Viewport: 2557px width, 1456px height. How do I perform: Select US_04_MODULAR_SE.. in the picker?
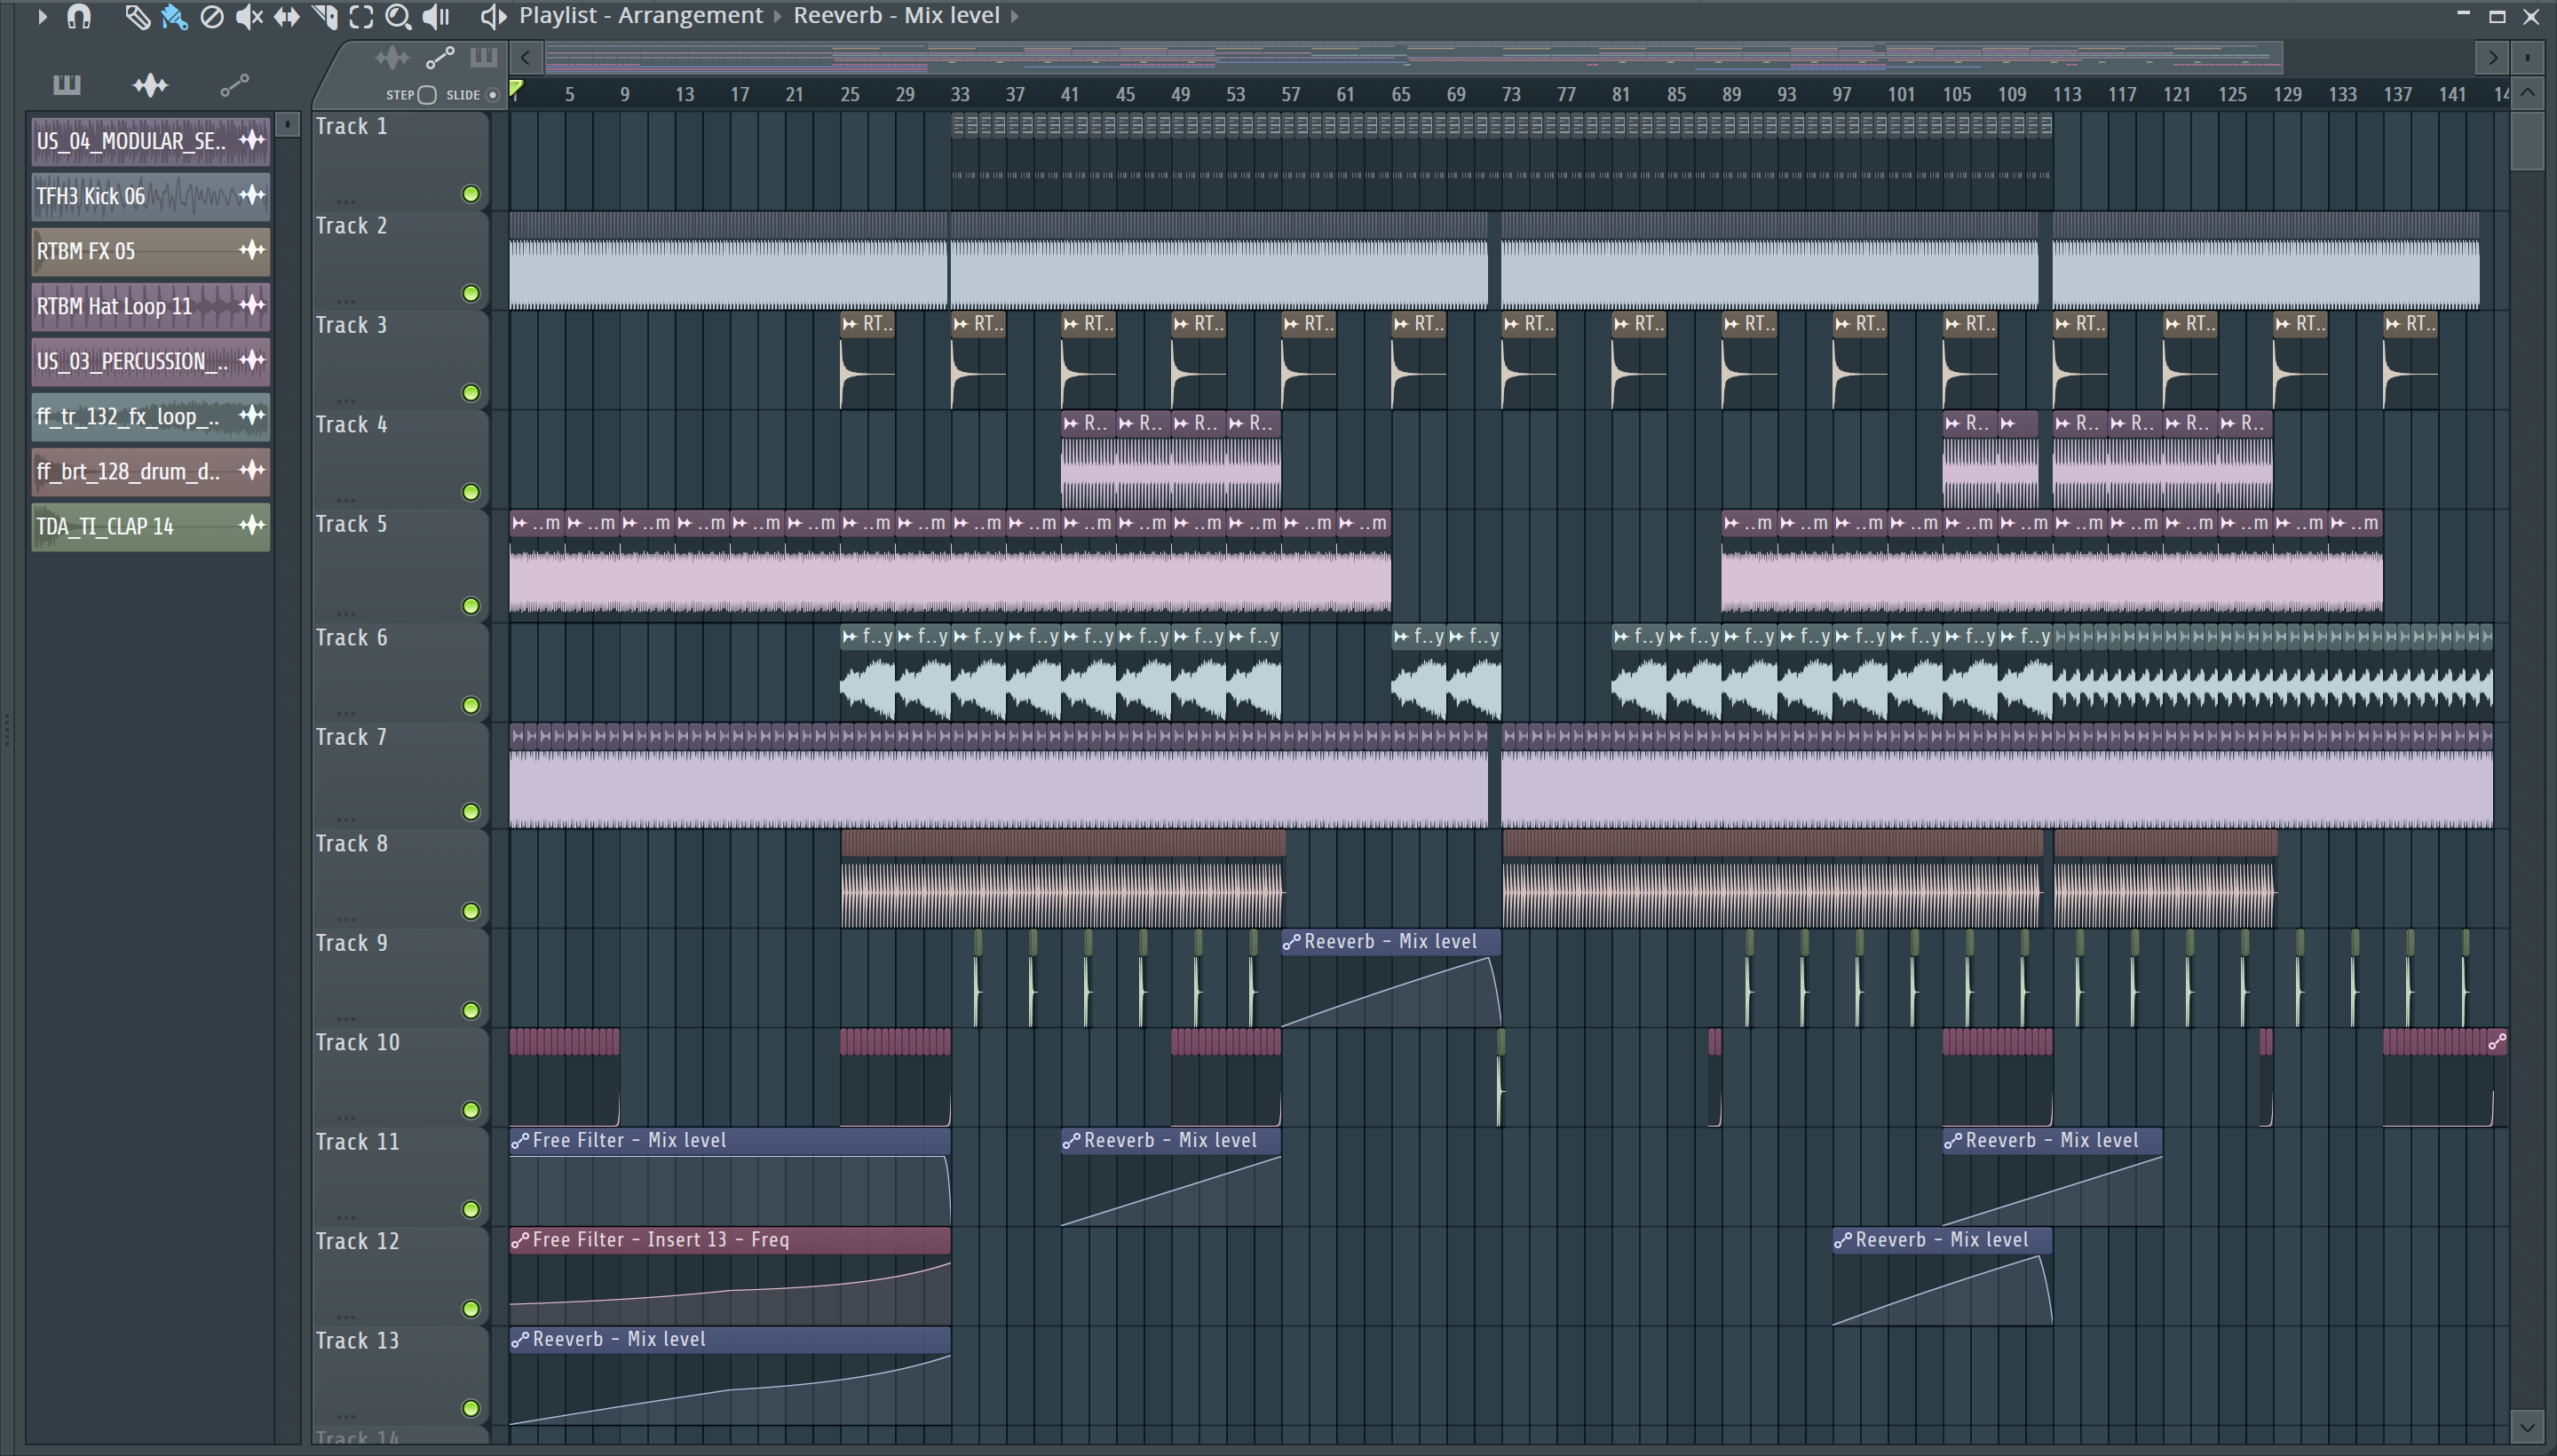(150, 141)
